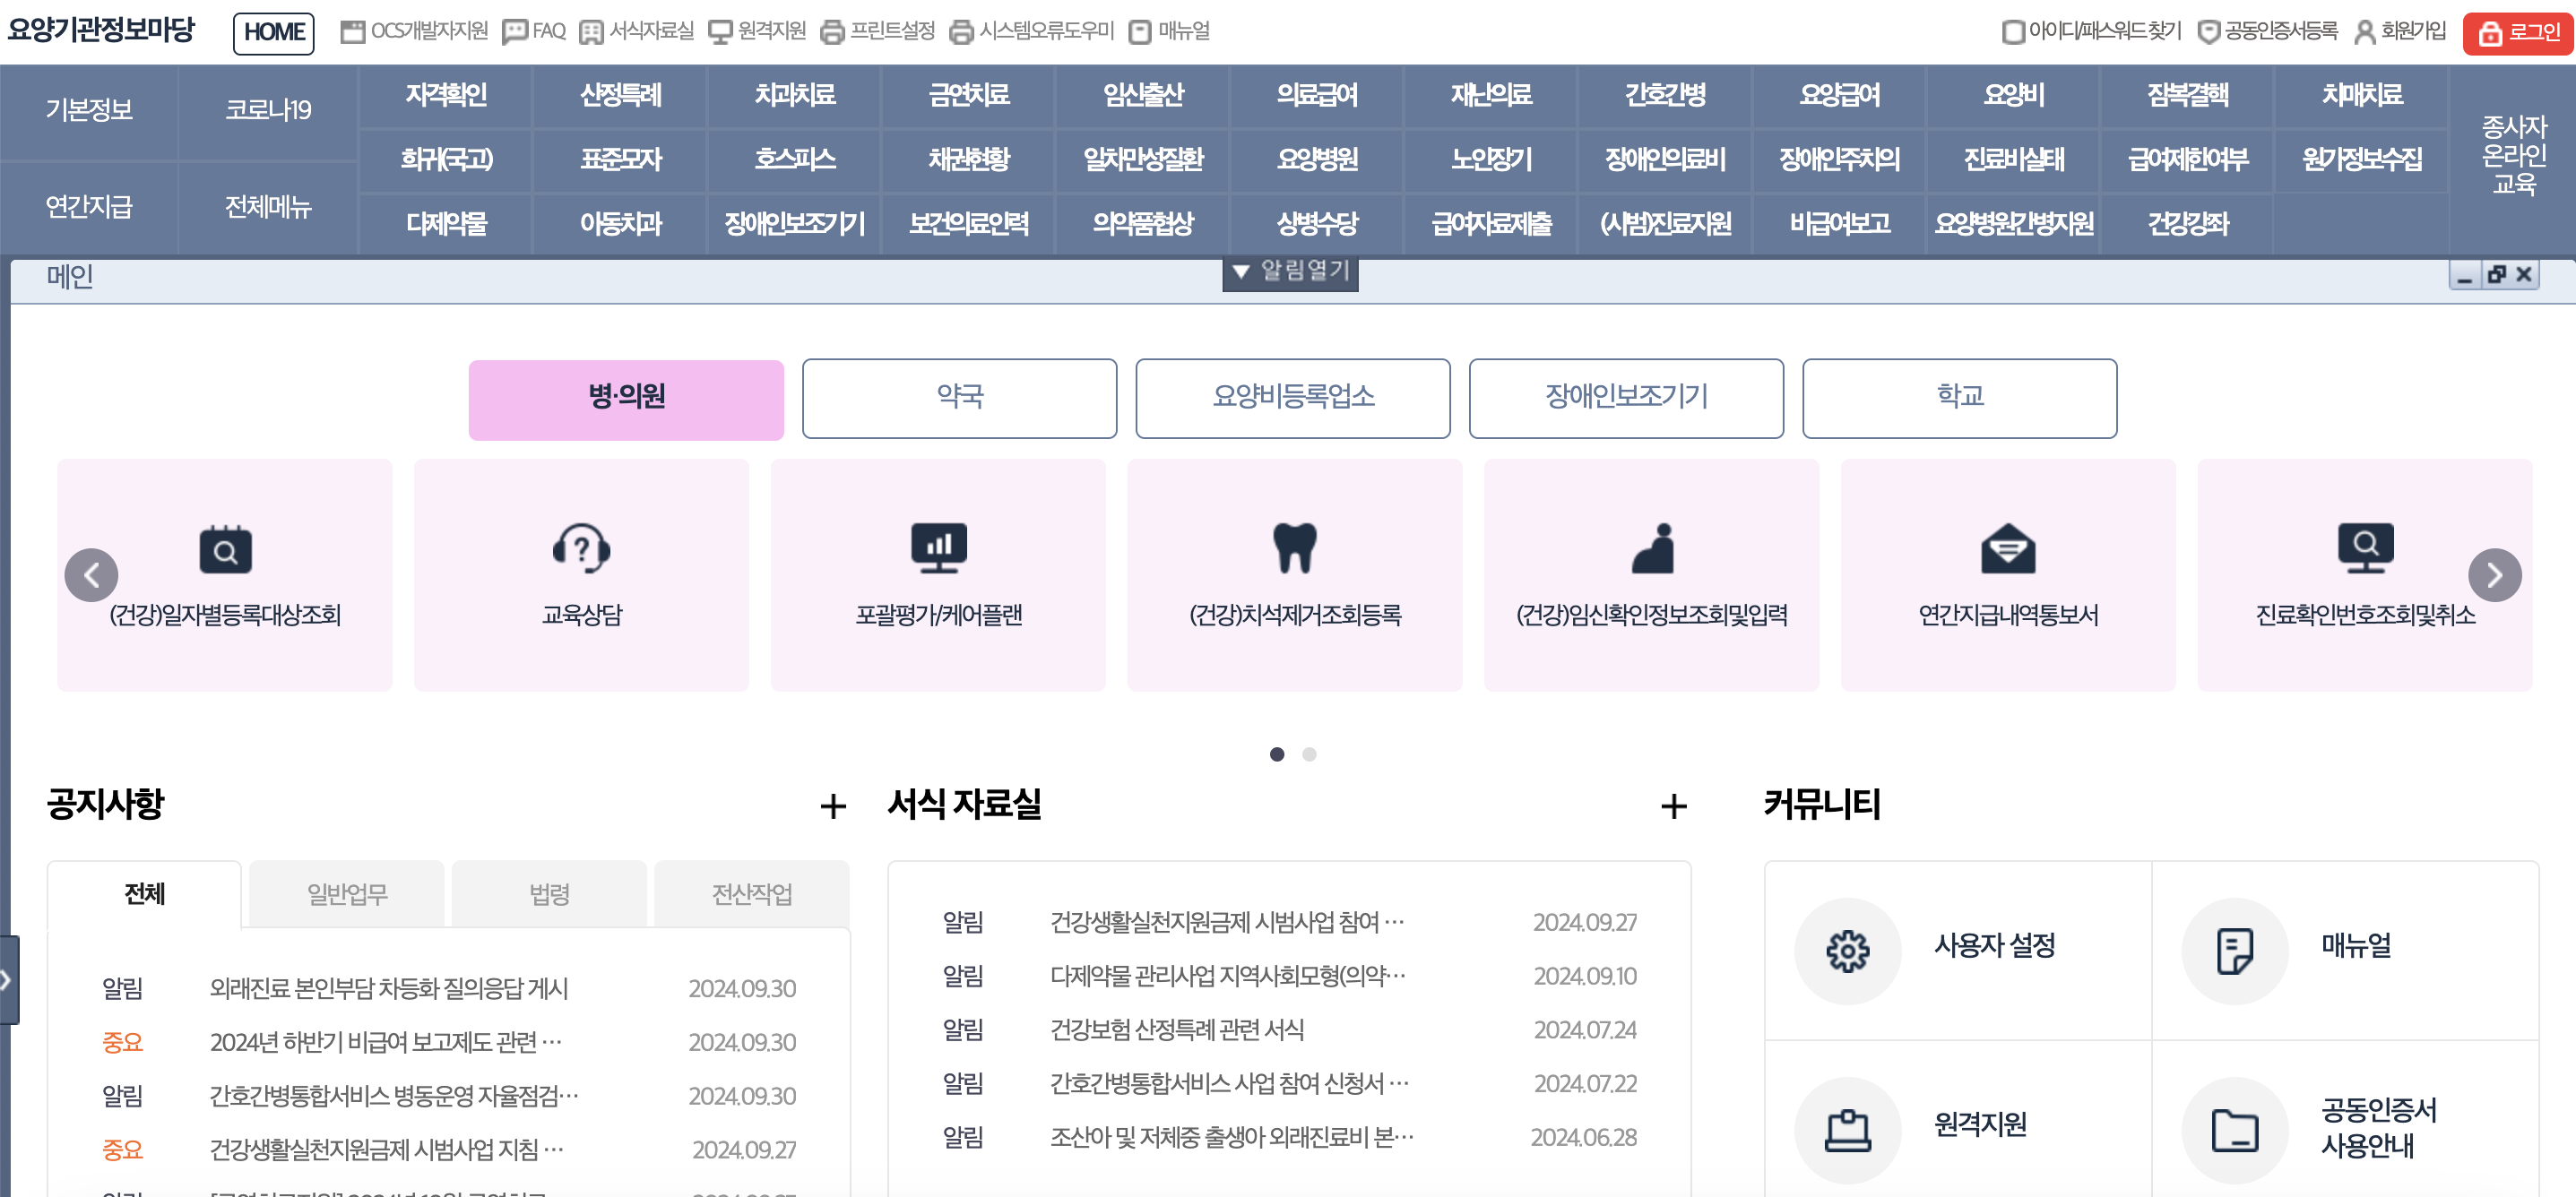
Task: Expand 공지사항 with the plus button
Action: tap(832, 806)
